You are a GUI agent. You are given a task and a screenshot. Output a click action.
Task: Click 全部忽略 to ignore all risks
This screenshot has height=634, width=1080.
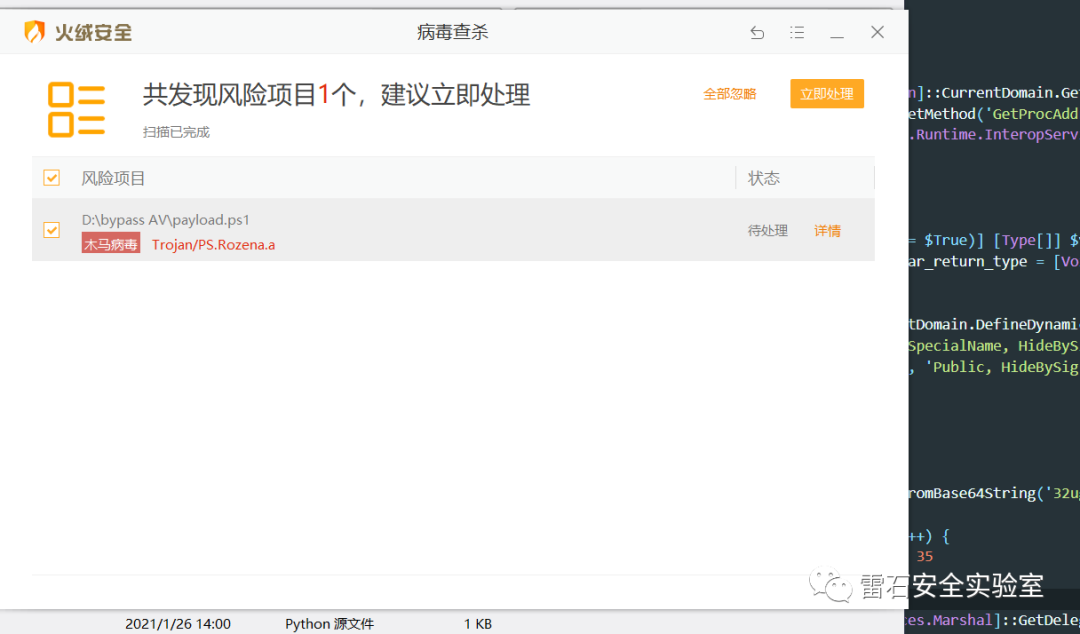[729, 94]
